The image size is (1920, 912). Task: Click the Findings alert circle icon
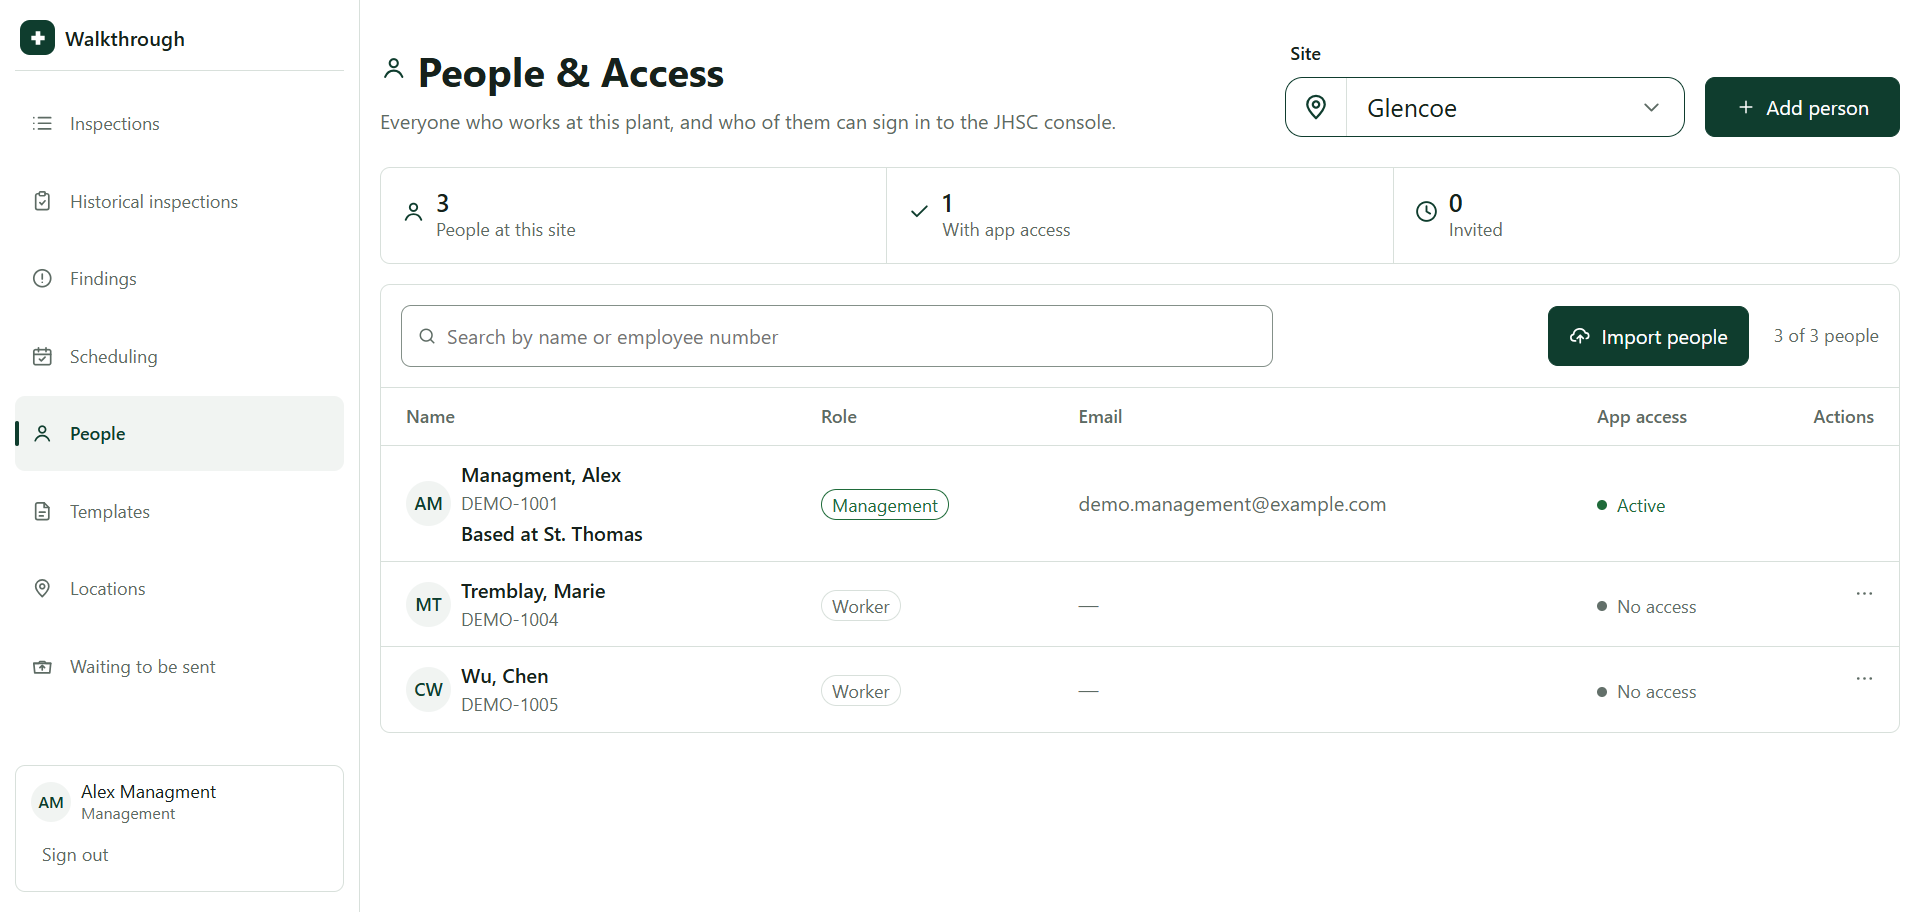(42, 279)
